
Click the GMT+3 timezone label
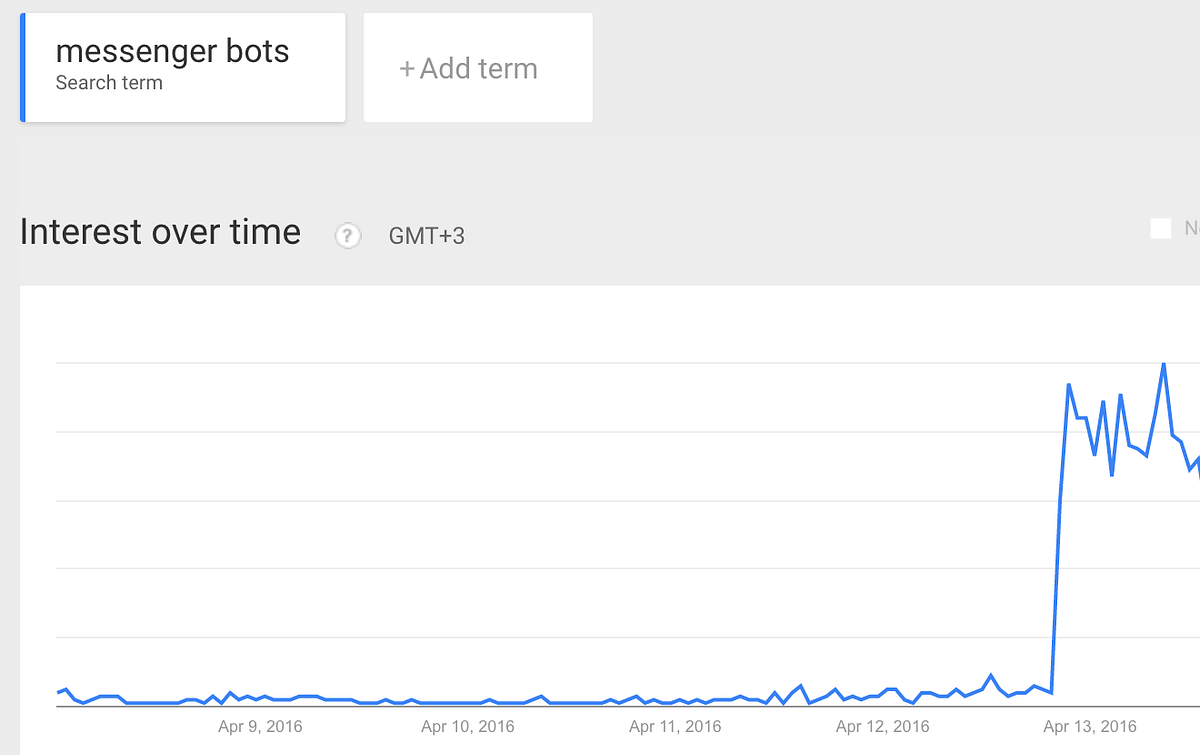pyautogui.click(x=427, y=236)
